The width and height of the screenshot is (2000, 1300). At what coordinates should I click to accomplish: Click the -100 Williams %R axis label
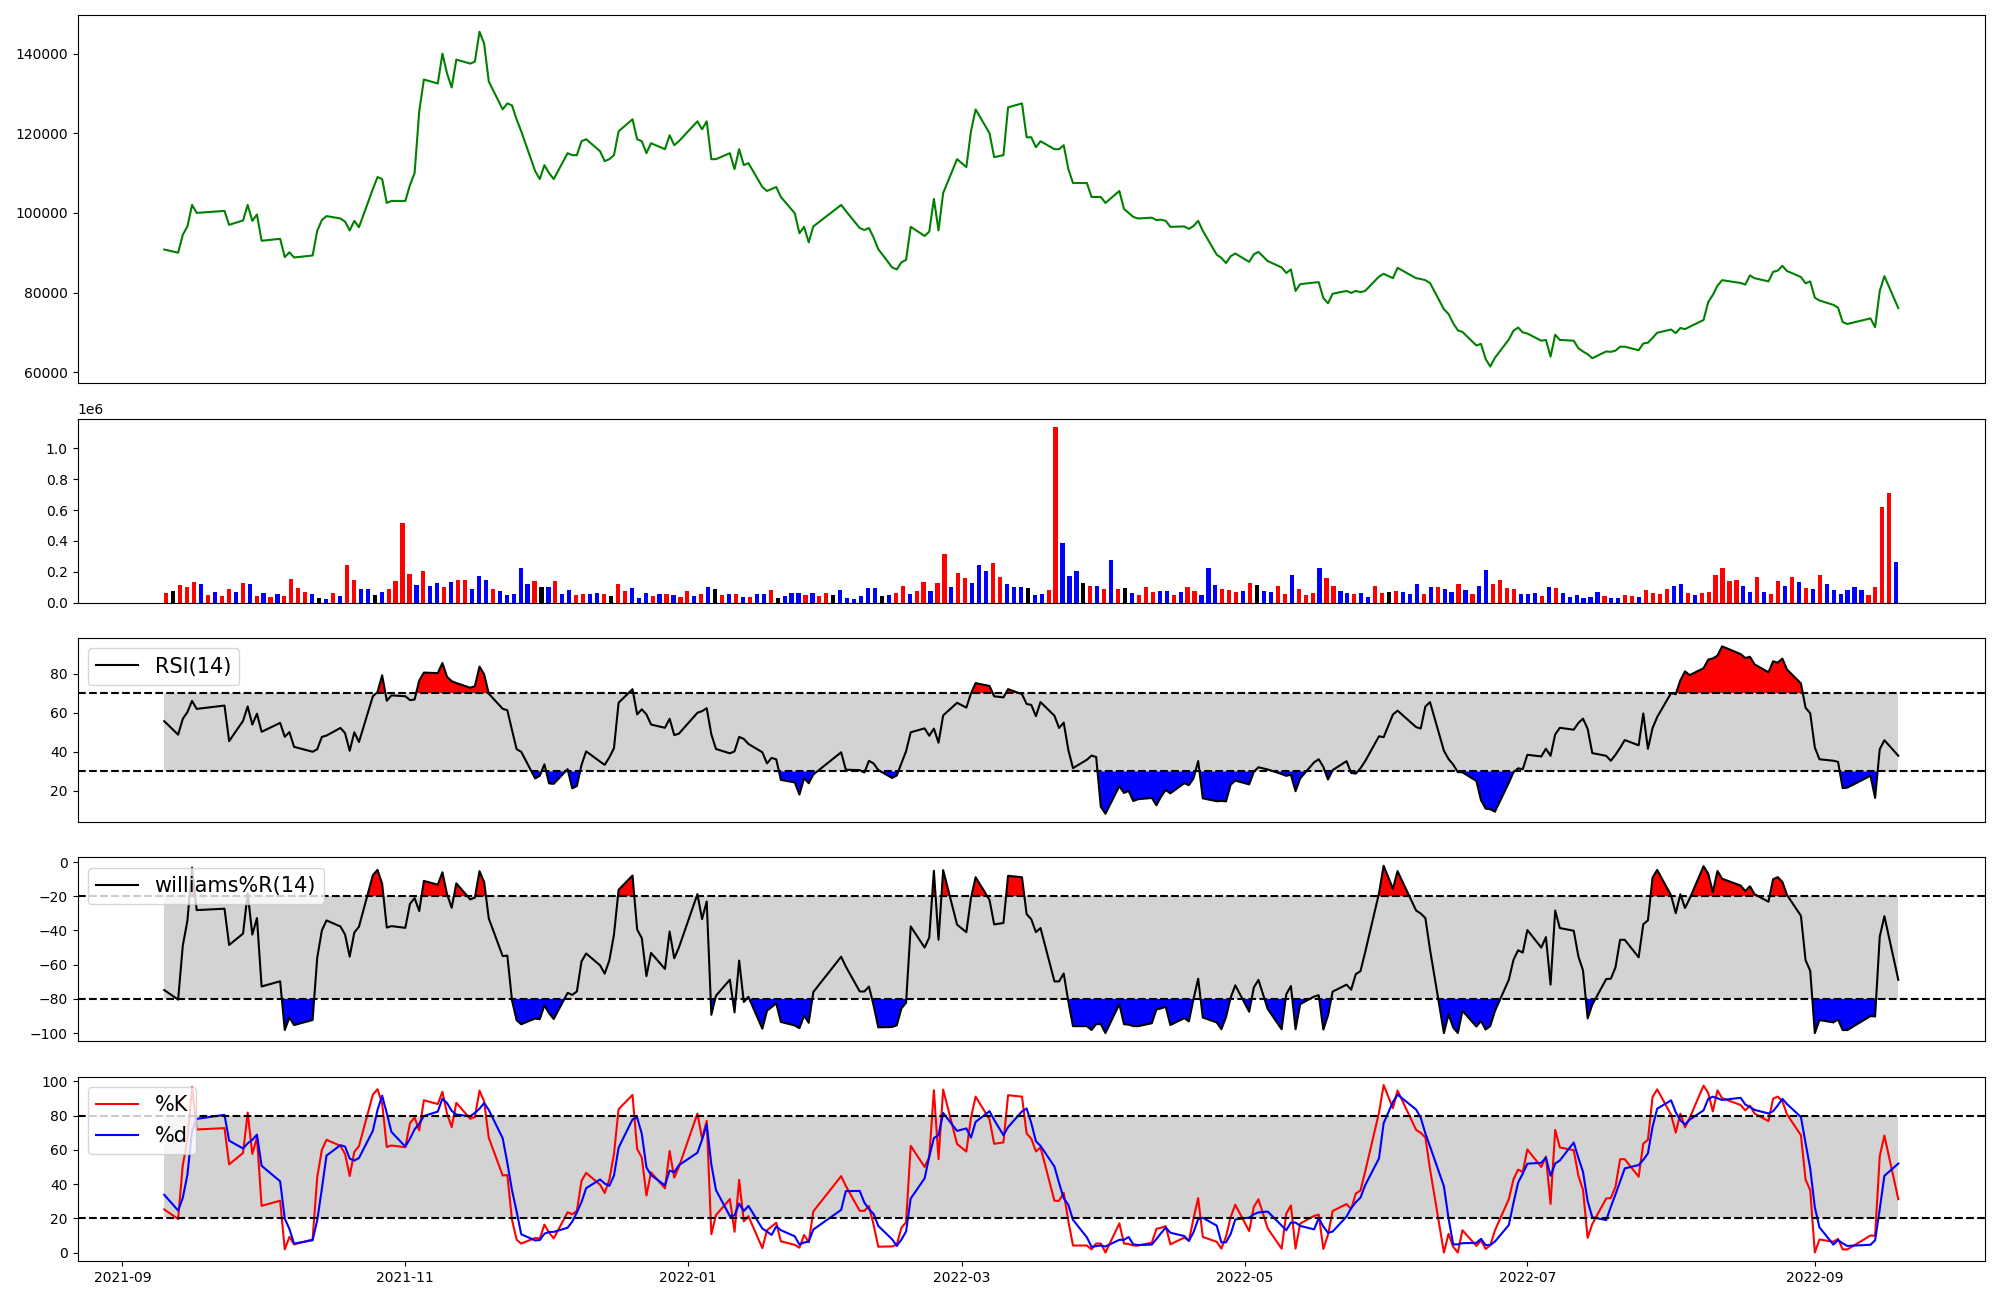click(x=50, y=1034)
